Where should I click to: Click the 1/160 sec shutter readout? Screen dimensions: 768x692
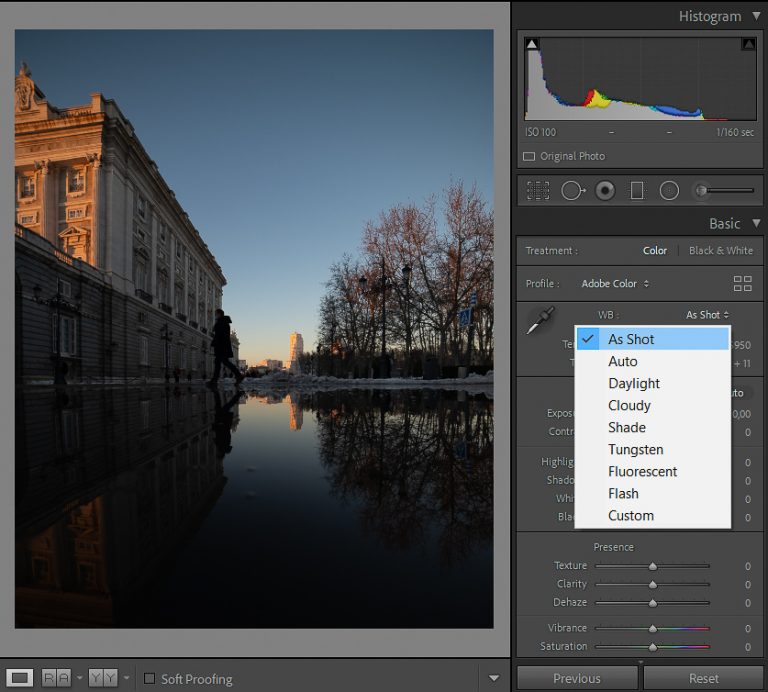coord(735,132)
